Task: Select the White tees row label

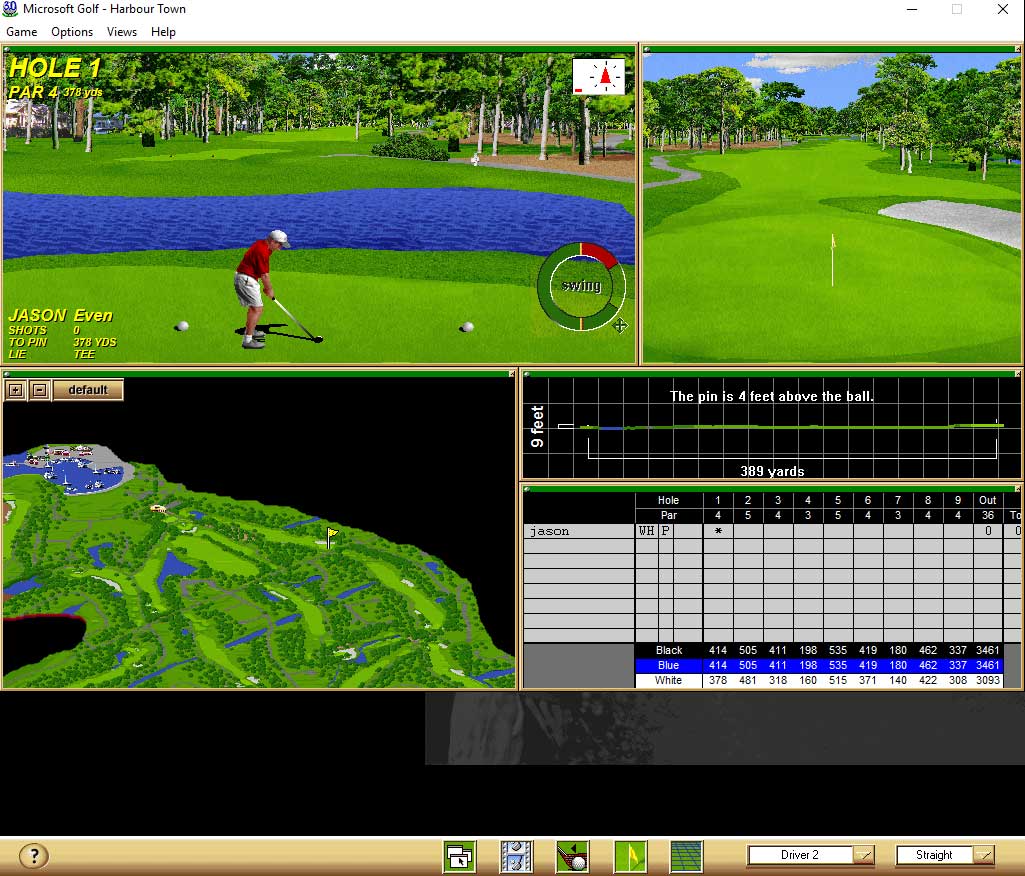Action: [669, 681]
